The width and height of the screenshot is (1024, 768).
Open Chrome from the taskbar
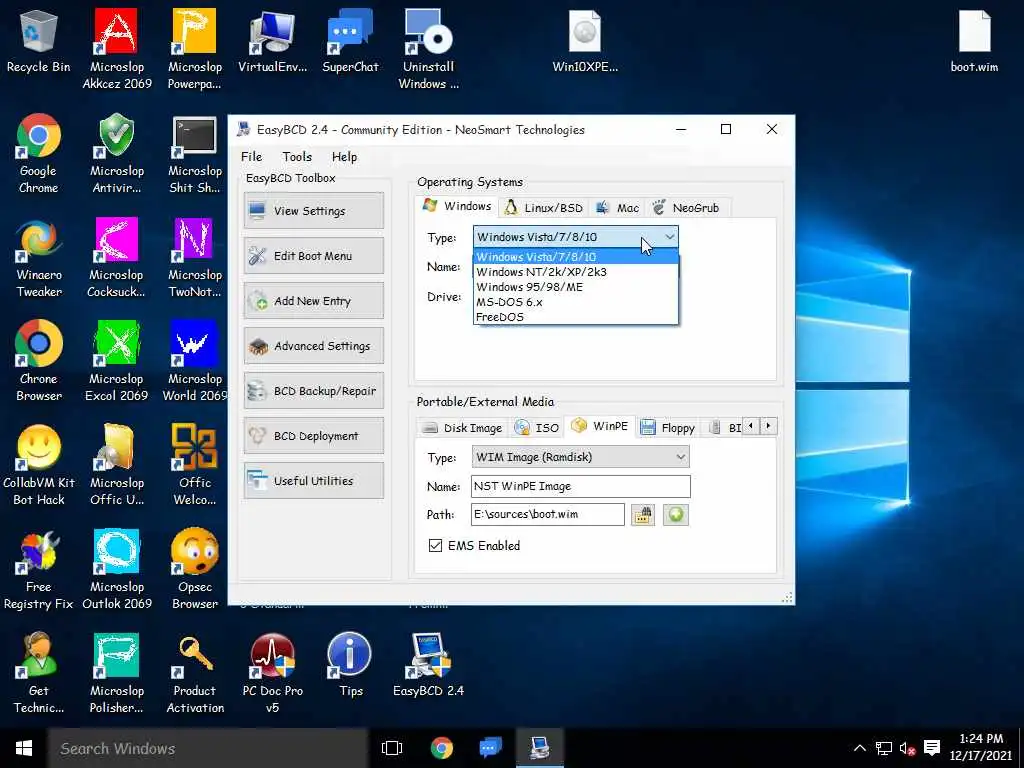point(441,748)
